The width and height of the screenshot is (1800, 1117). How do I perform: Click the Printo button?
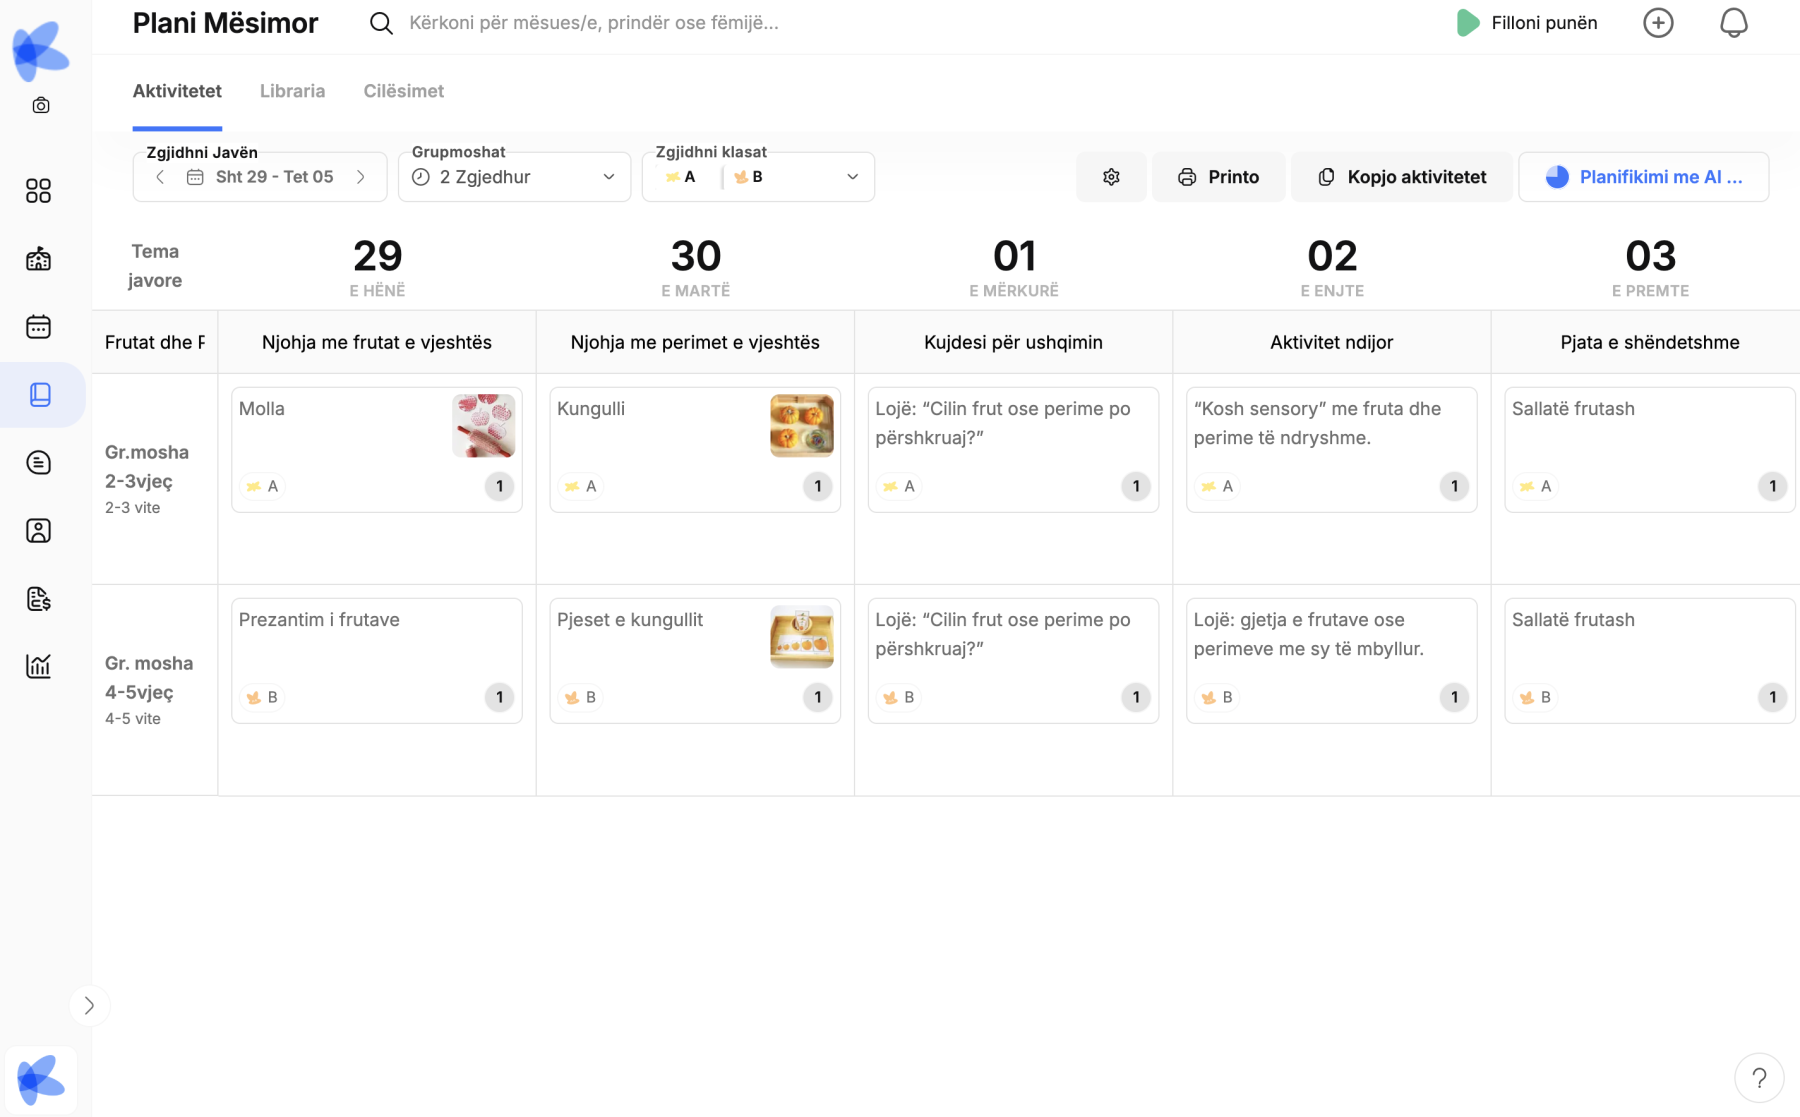(1218, 177)
